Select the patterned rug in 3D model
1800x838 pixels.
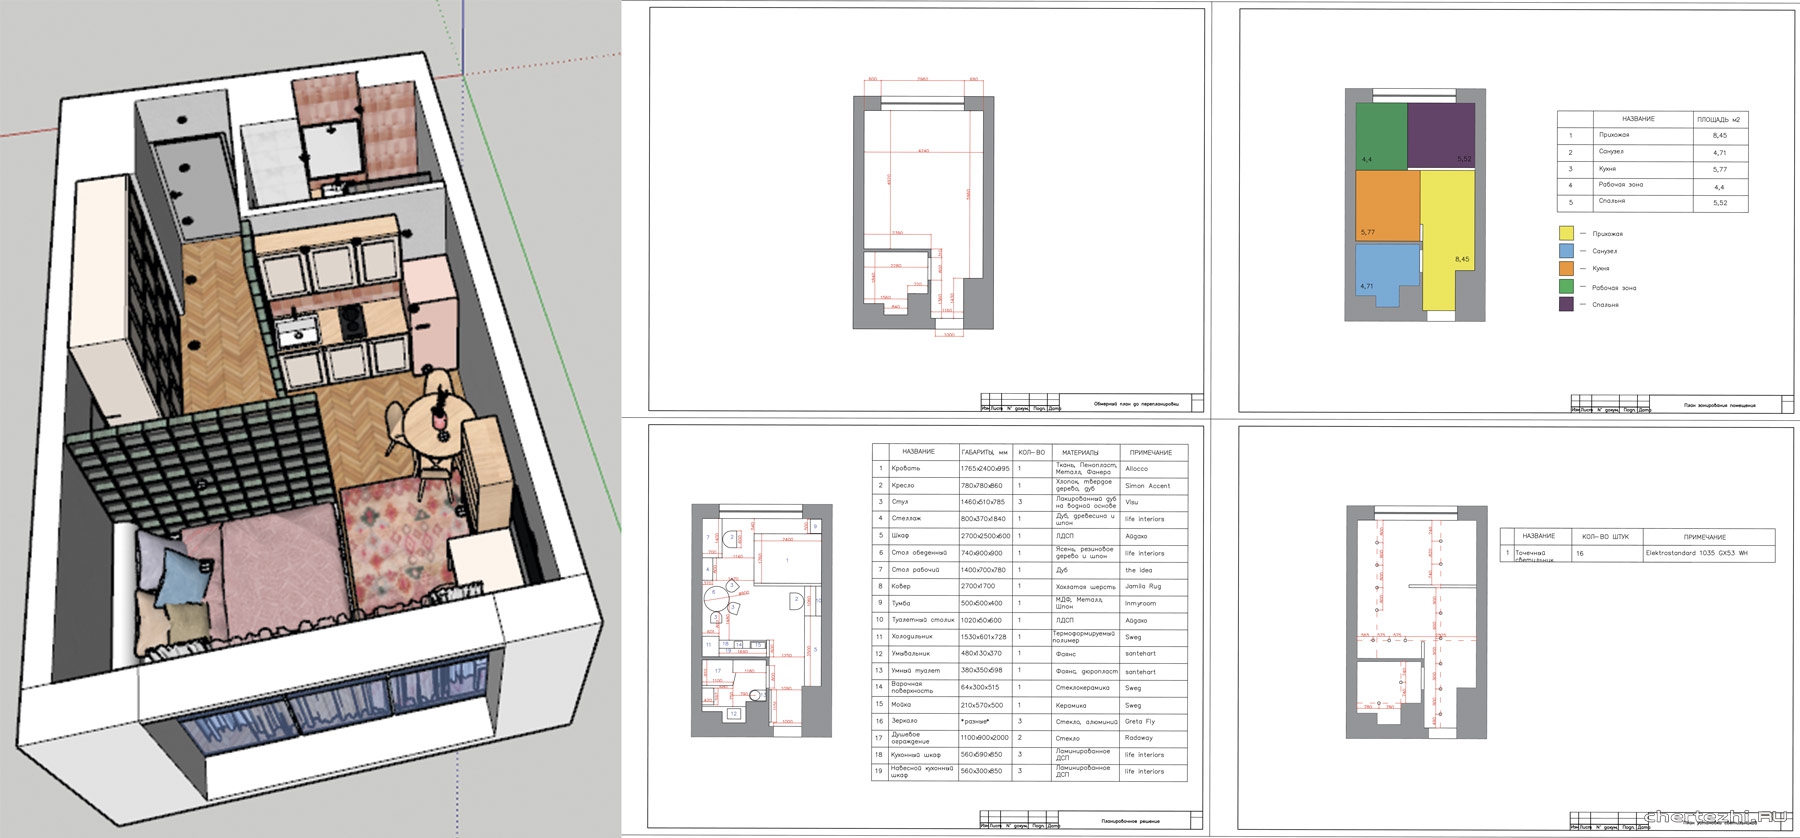(400, 530)
